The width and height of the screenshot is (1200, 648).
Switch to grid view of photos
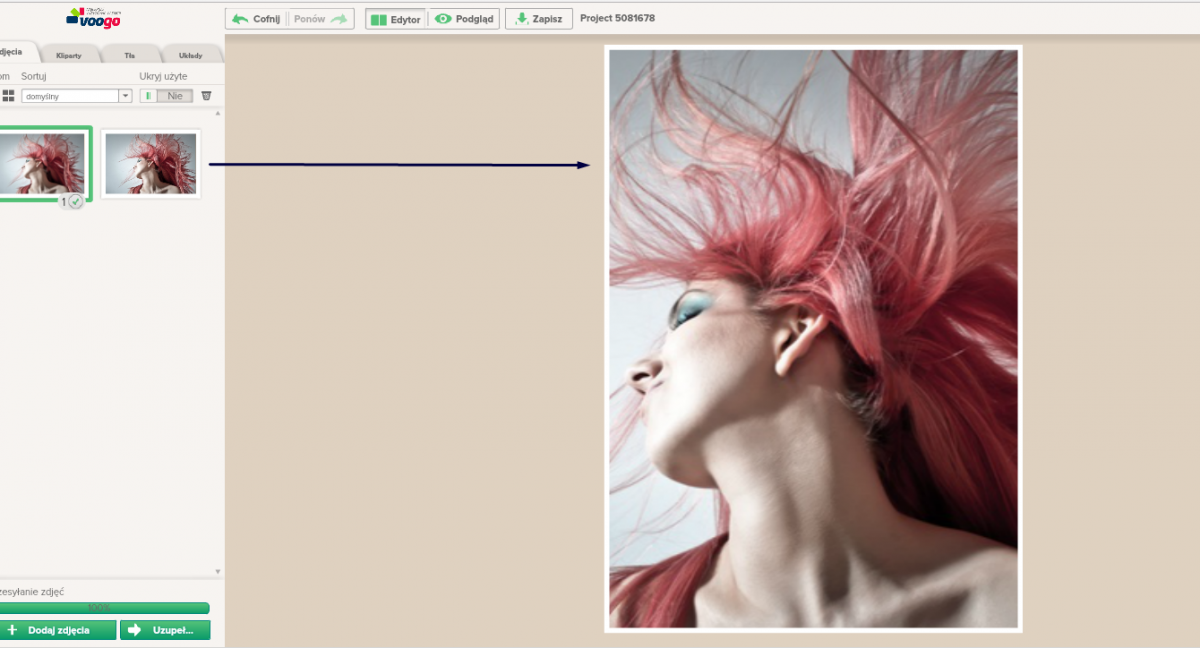[8, 96]
